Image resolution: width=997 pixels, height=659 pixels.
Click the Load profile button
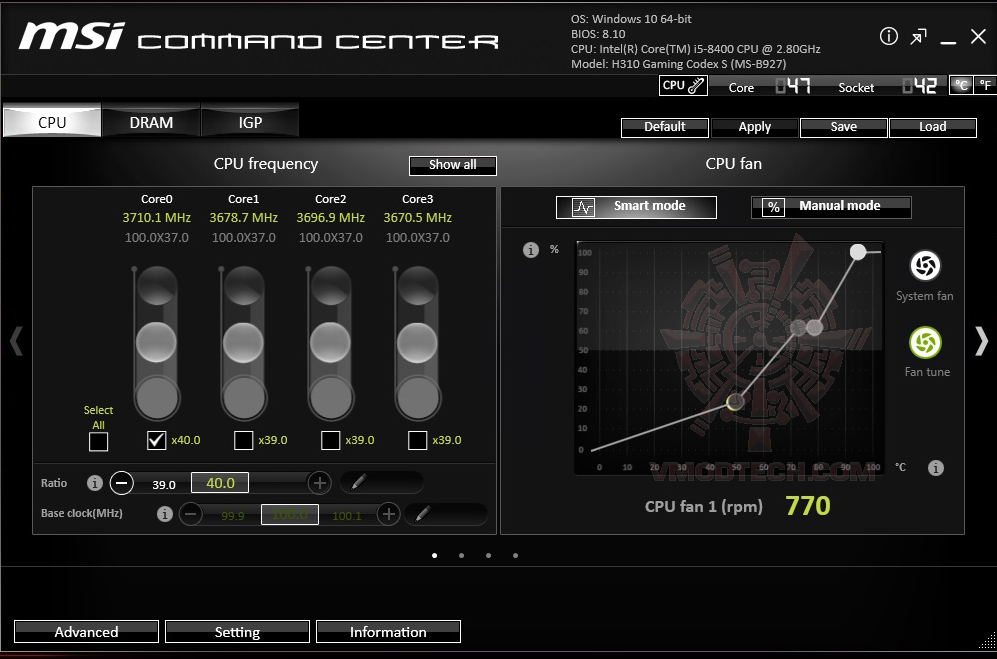point(933,127)
